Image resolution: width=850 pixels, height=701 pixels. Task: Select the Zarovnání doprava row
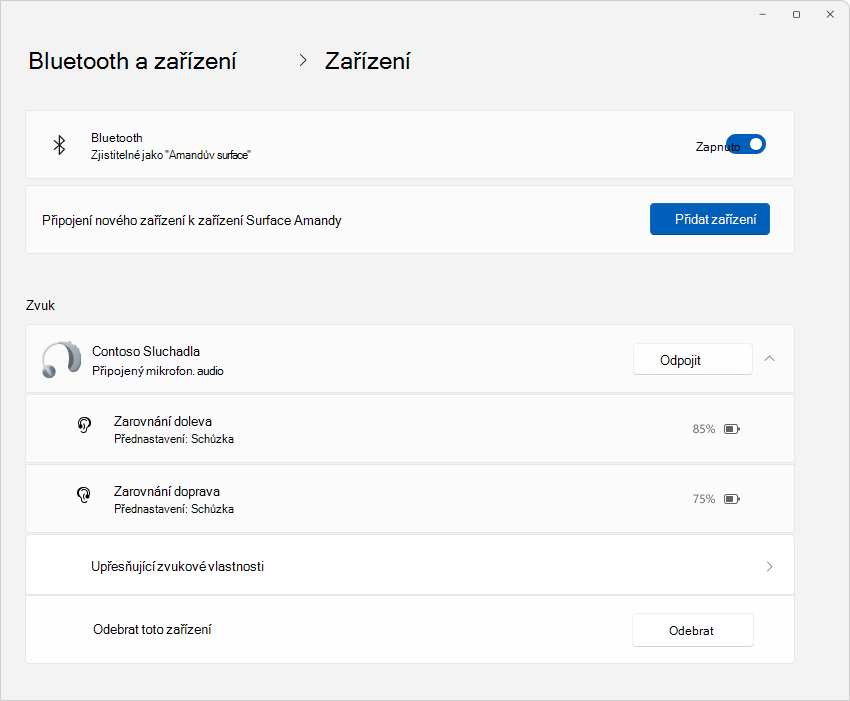[410, 499]
